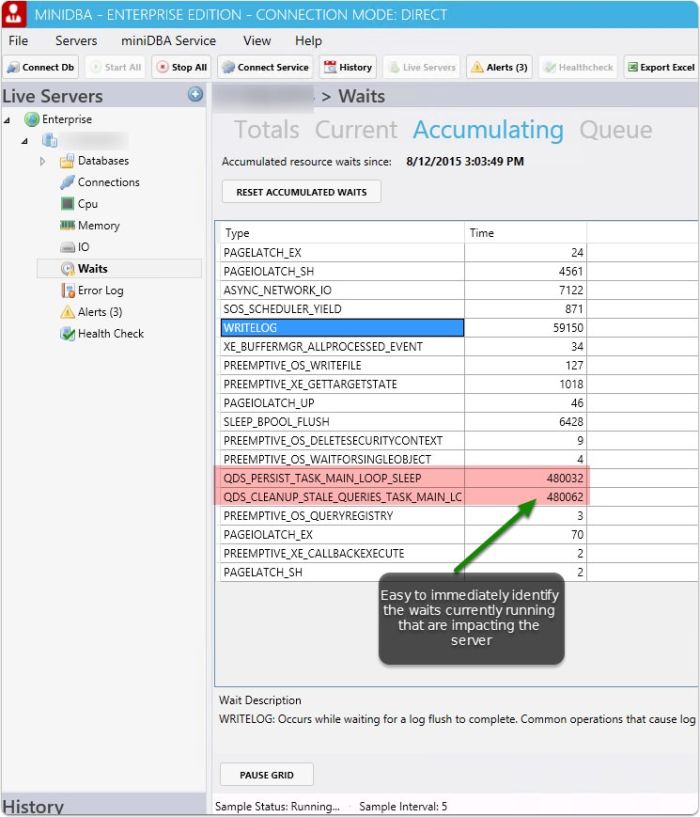Select the Memory node in the tree
The width and height of the screenshot is (700, 817).
coord(98,226)
